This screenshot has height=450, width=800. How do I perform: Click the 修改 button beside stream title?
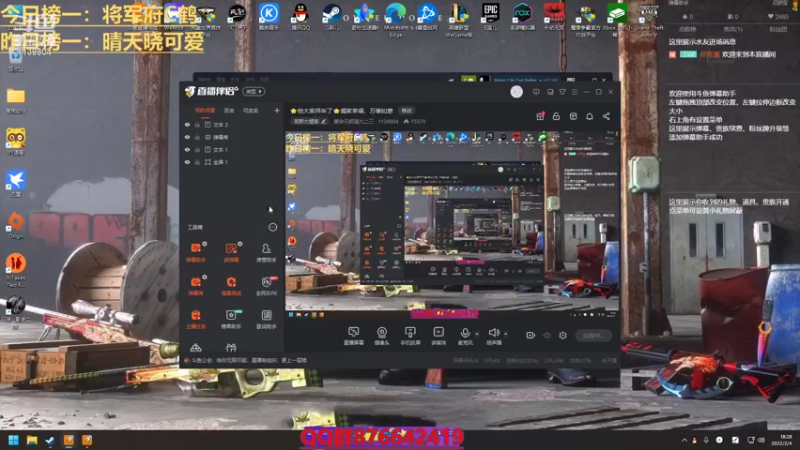[407, 111]
